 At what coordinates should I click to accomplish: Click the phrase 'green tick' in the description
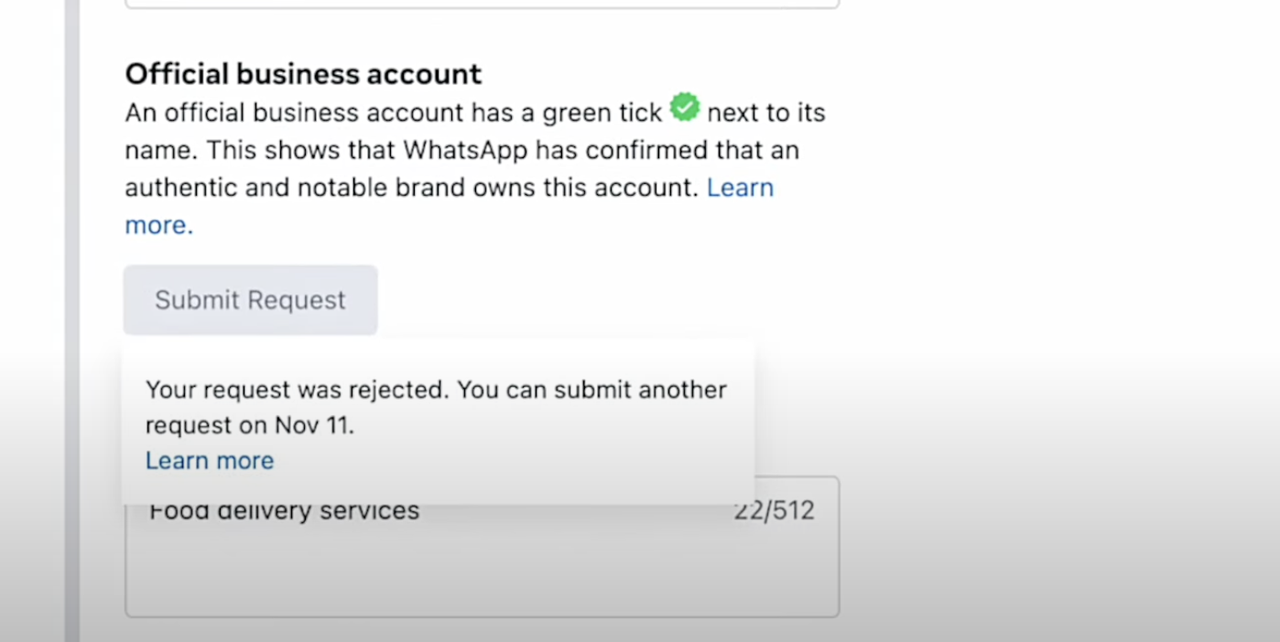click(x=602, y=113)
